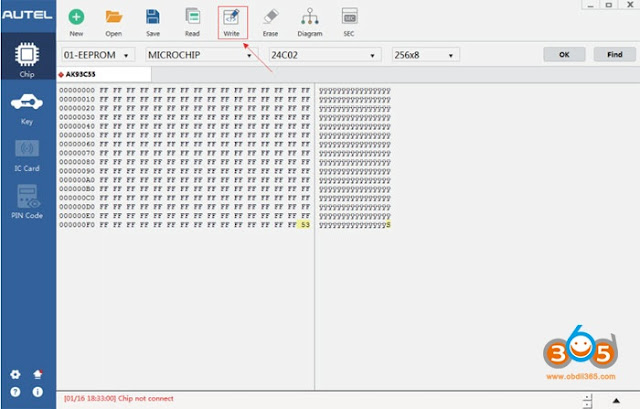The image size is (640, 409).
Task: Expand the log panel with up arrow
Action: coord(616,401)
